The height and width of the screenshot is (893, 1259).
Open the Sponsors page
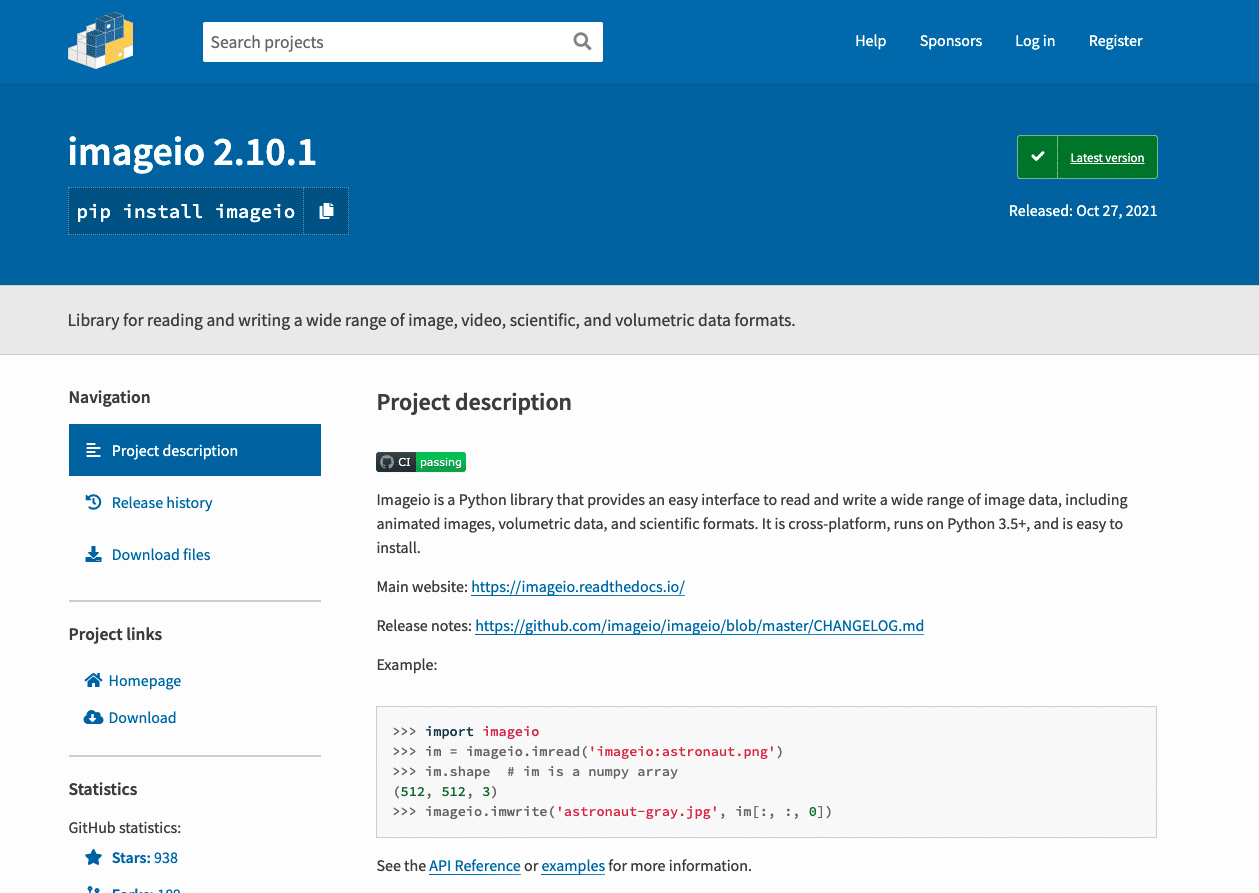point(950,41)
